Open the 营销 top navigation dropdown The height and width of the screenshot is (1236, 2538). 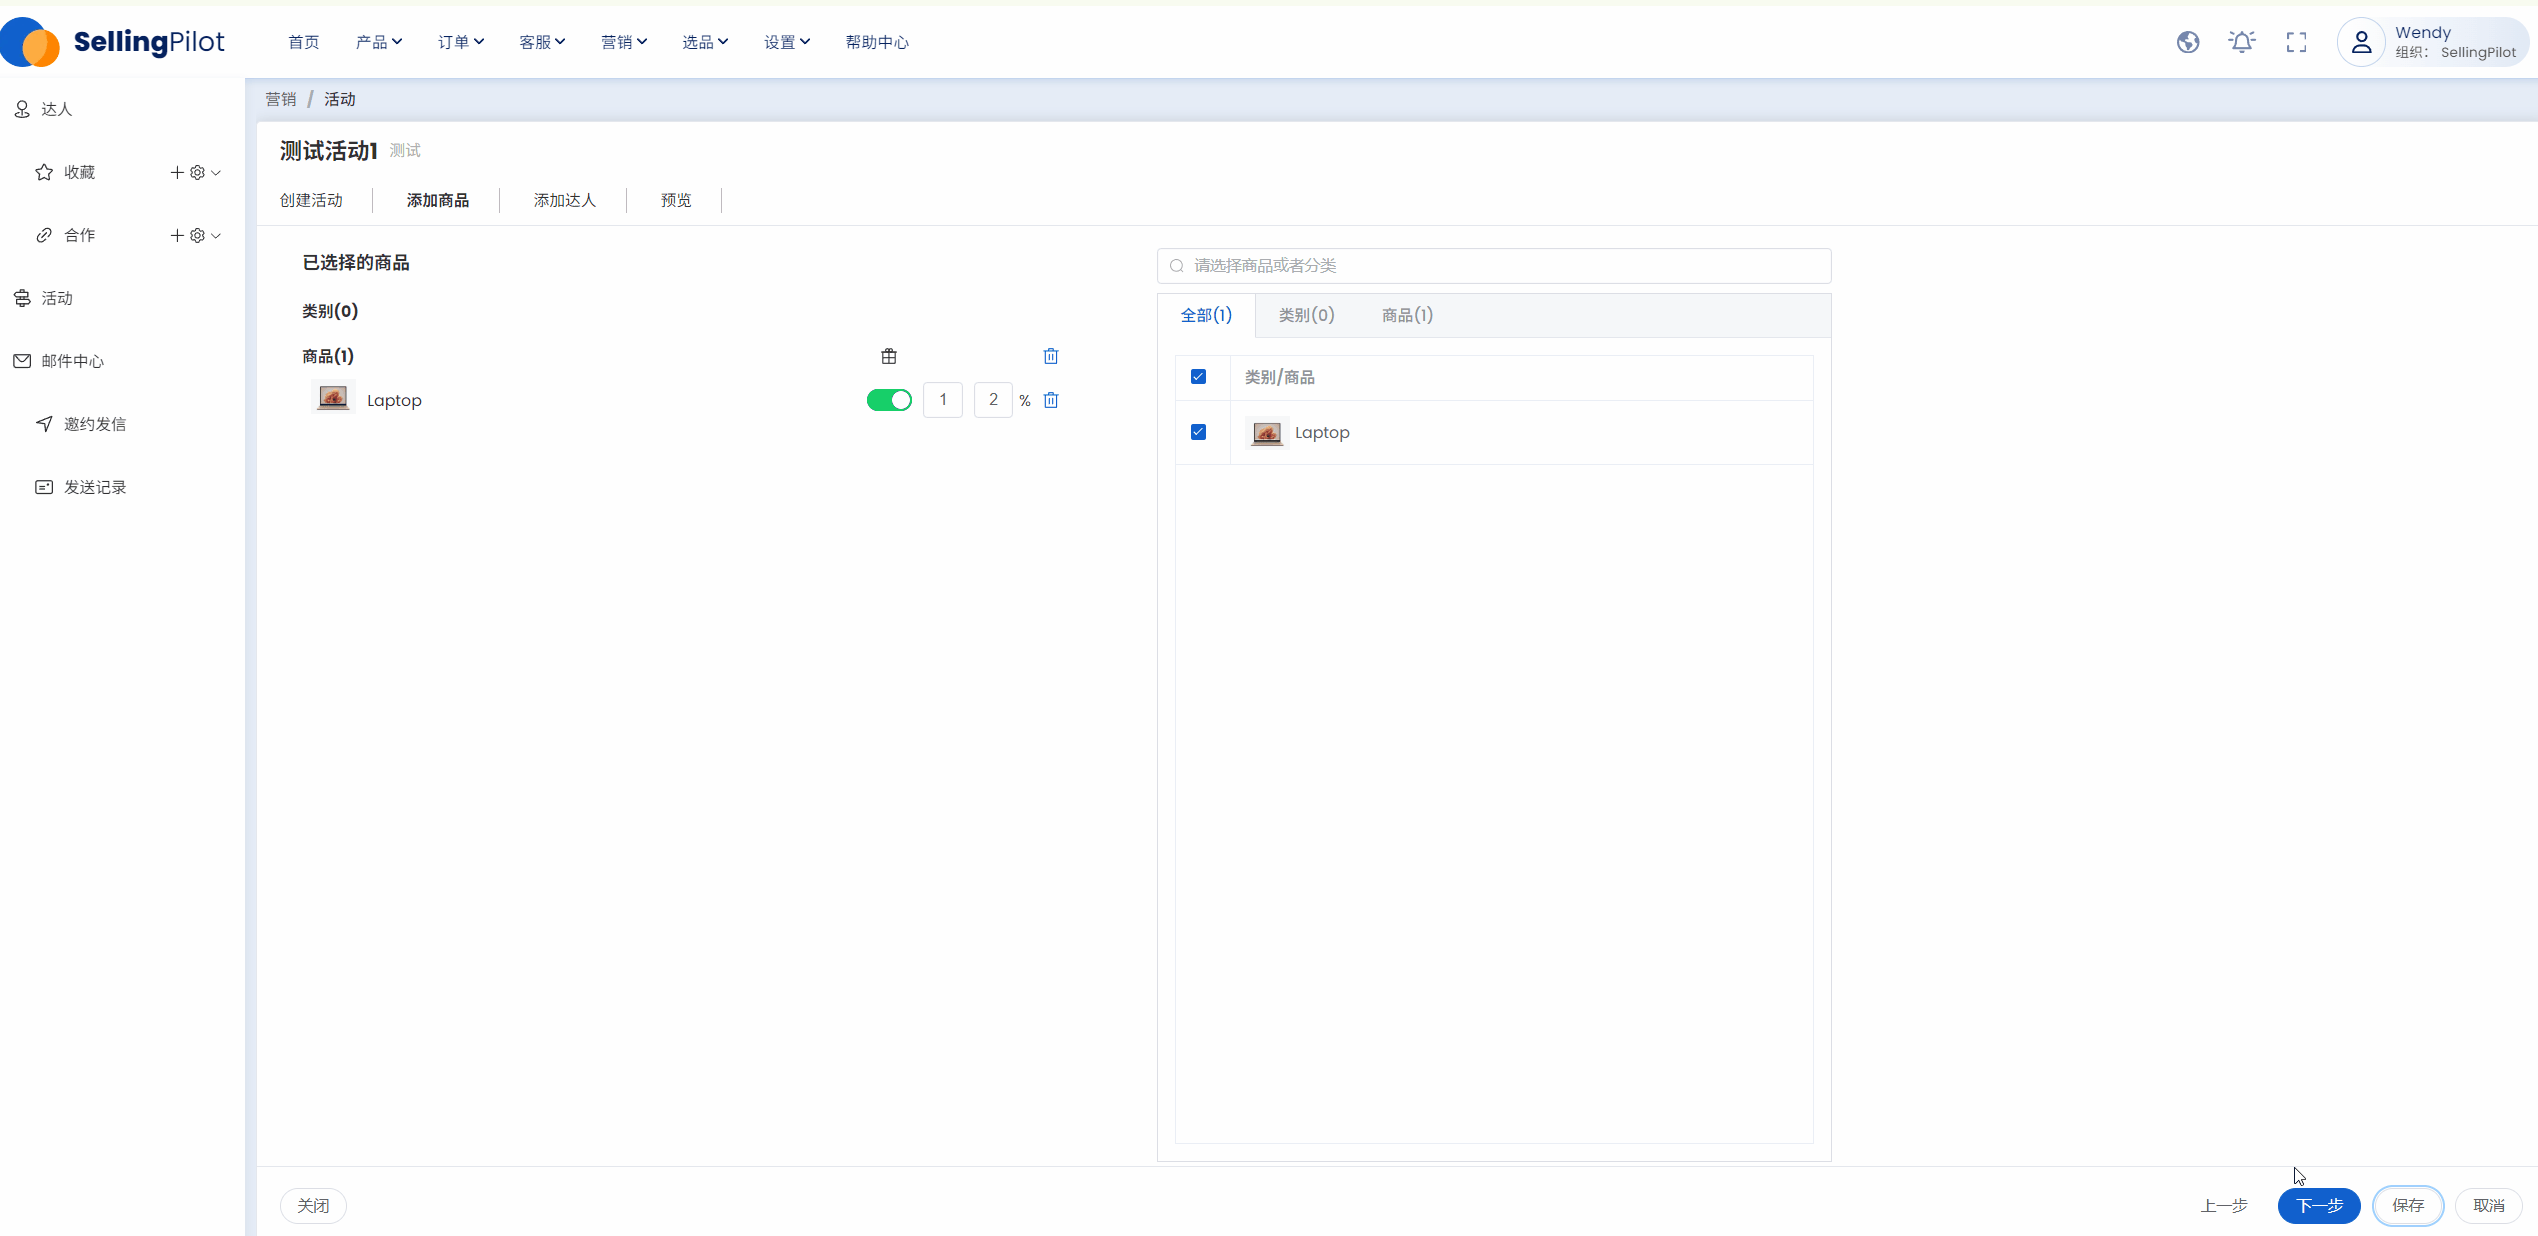[623, 42]
